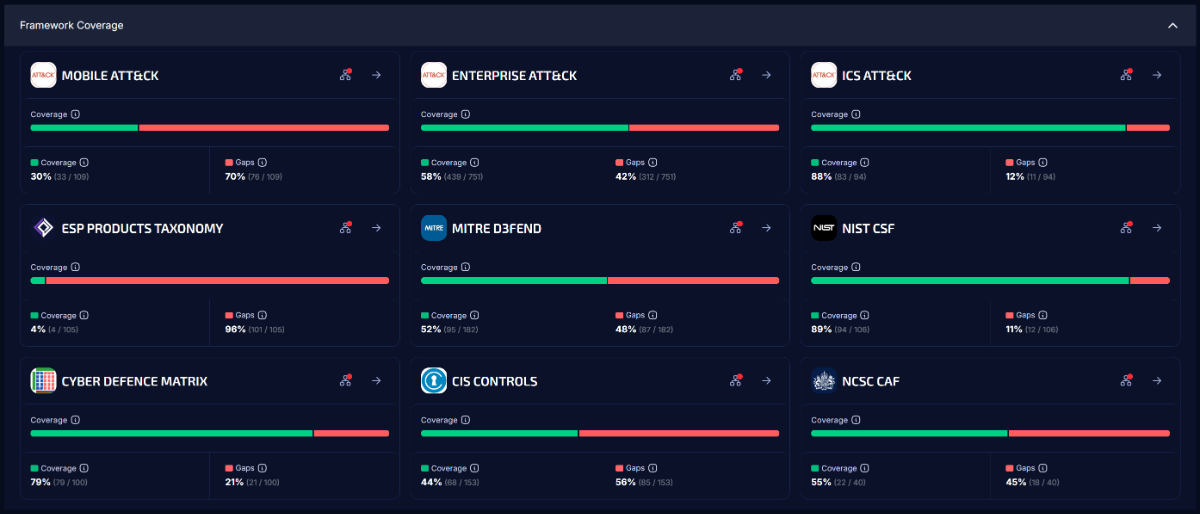
Task: Open the network graph icon for CIS CONTROLS
Action: pos(736,381)
